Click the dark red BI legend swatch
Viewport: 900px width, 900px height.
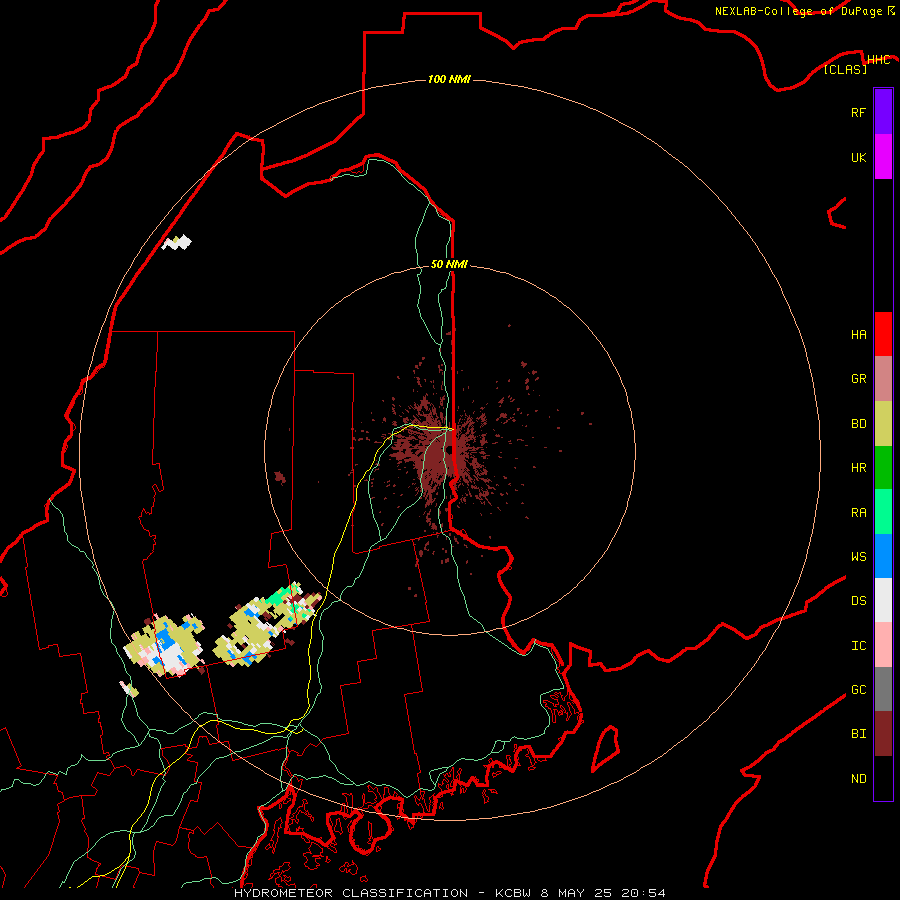tap(883, 734)
